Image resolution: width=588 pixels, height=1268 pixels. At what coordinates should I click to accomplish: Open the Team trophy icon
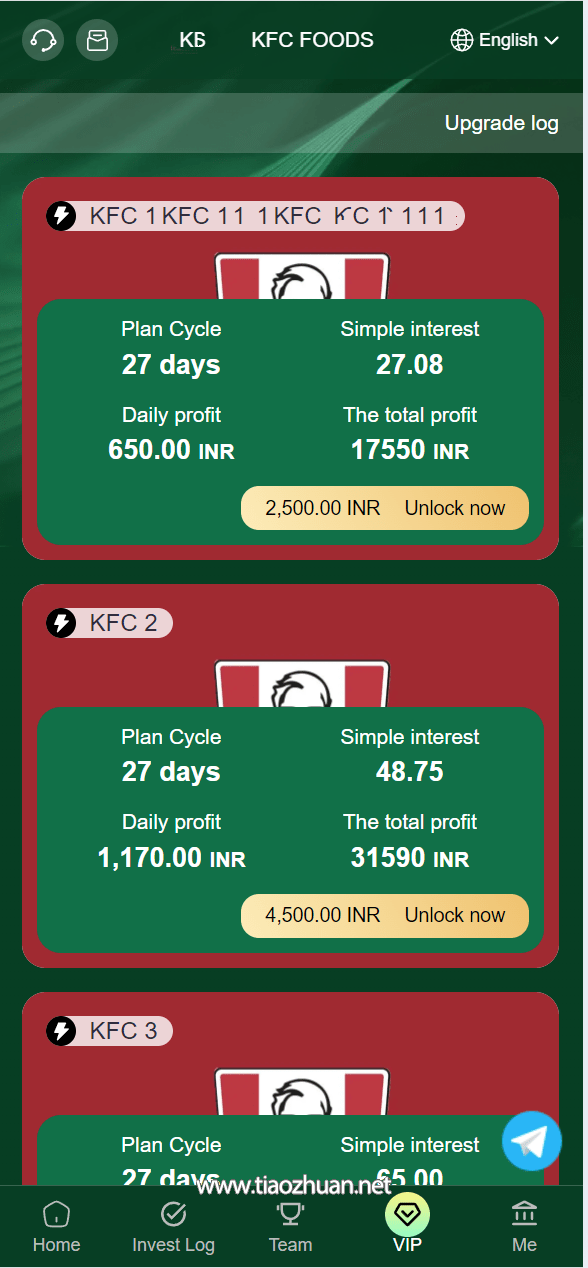(x=290, y=1214)
